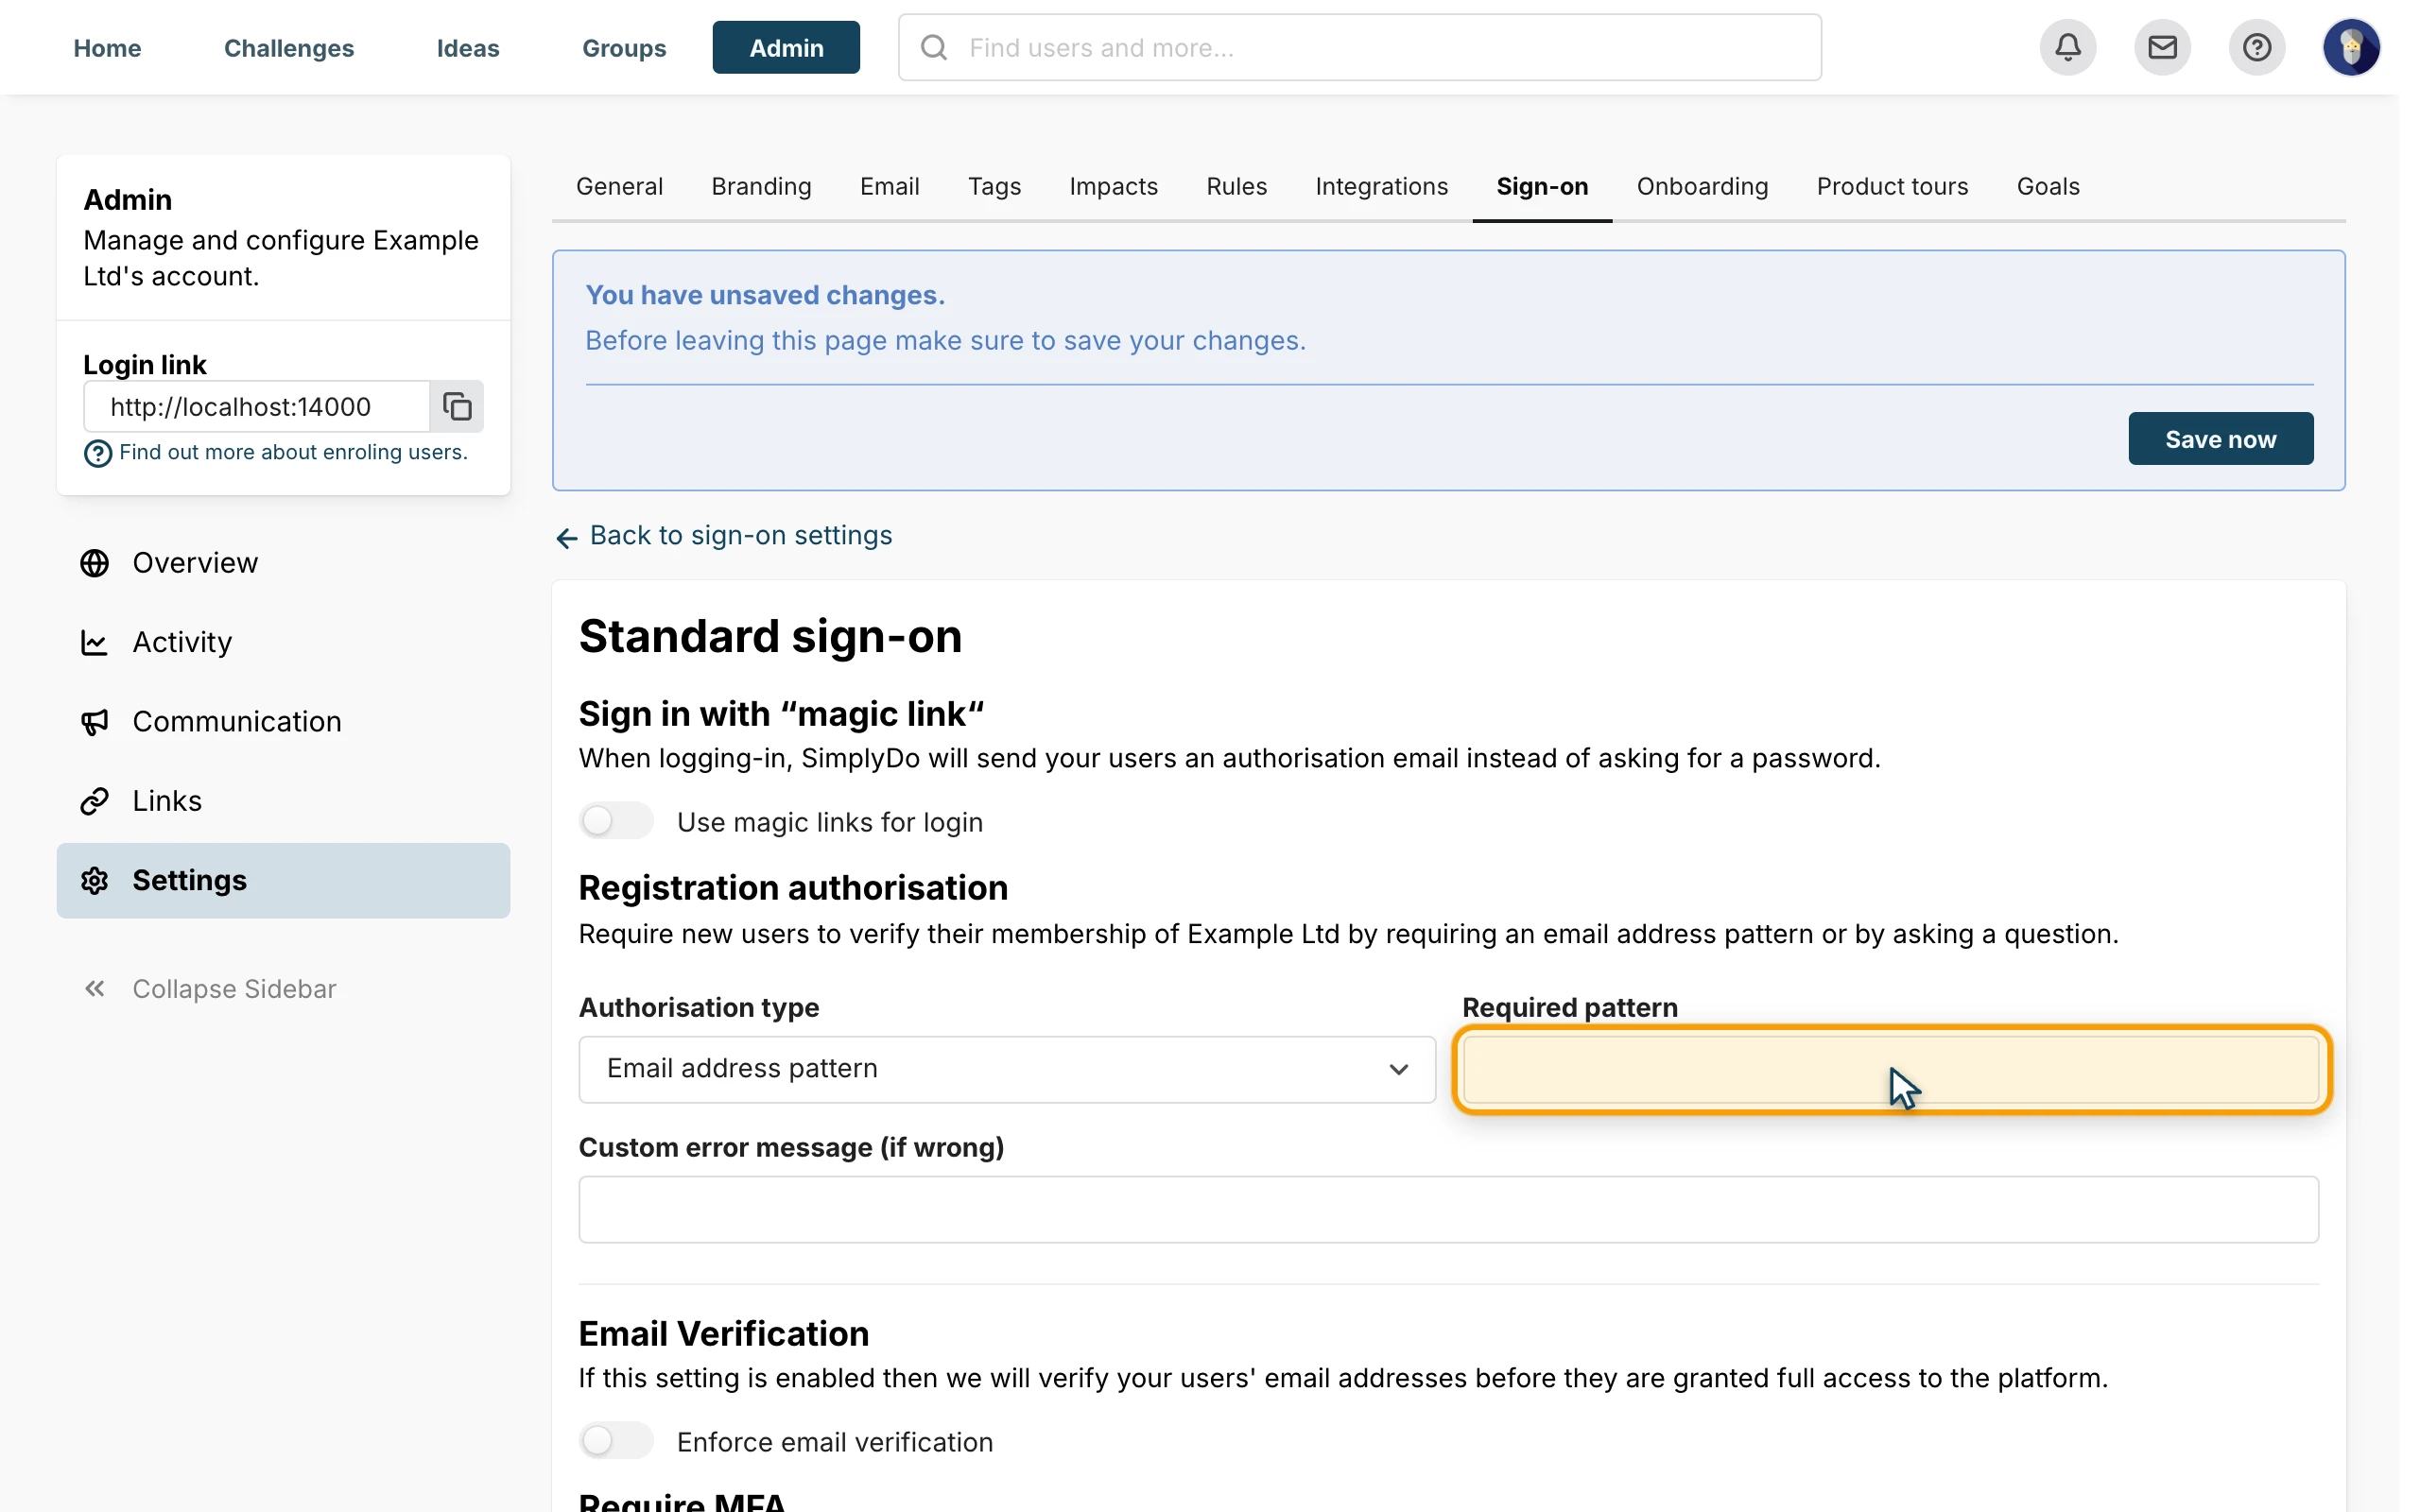Open the Authorisation type dropdown

click(x=1007, y=1069)
